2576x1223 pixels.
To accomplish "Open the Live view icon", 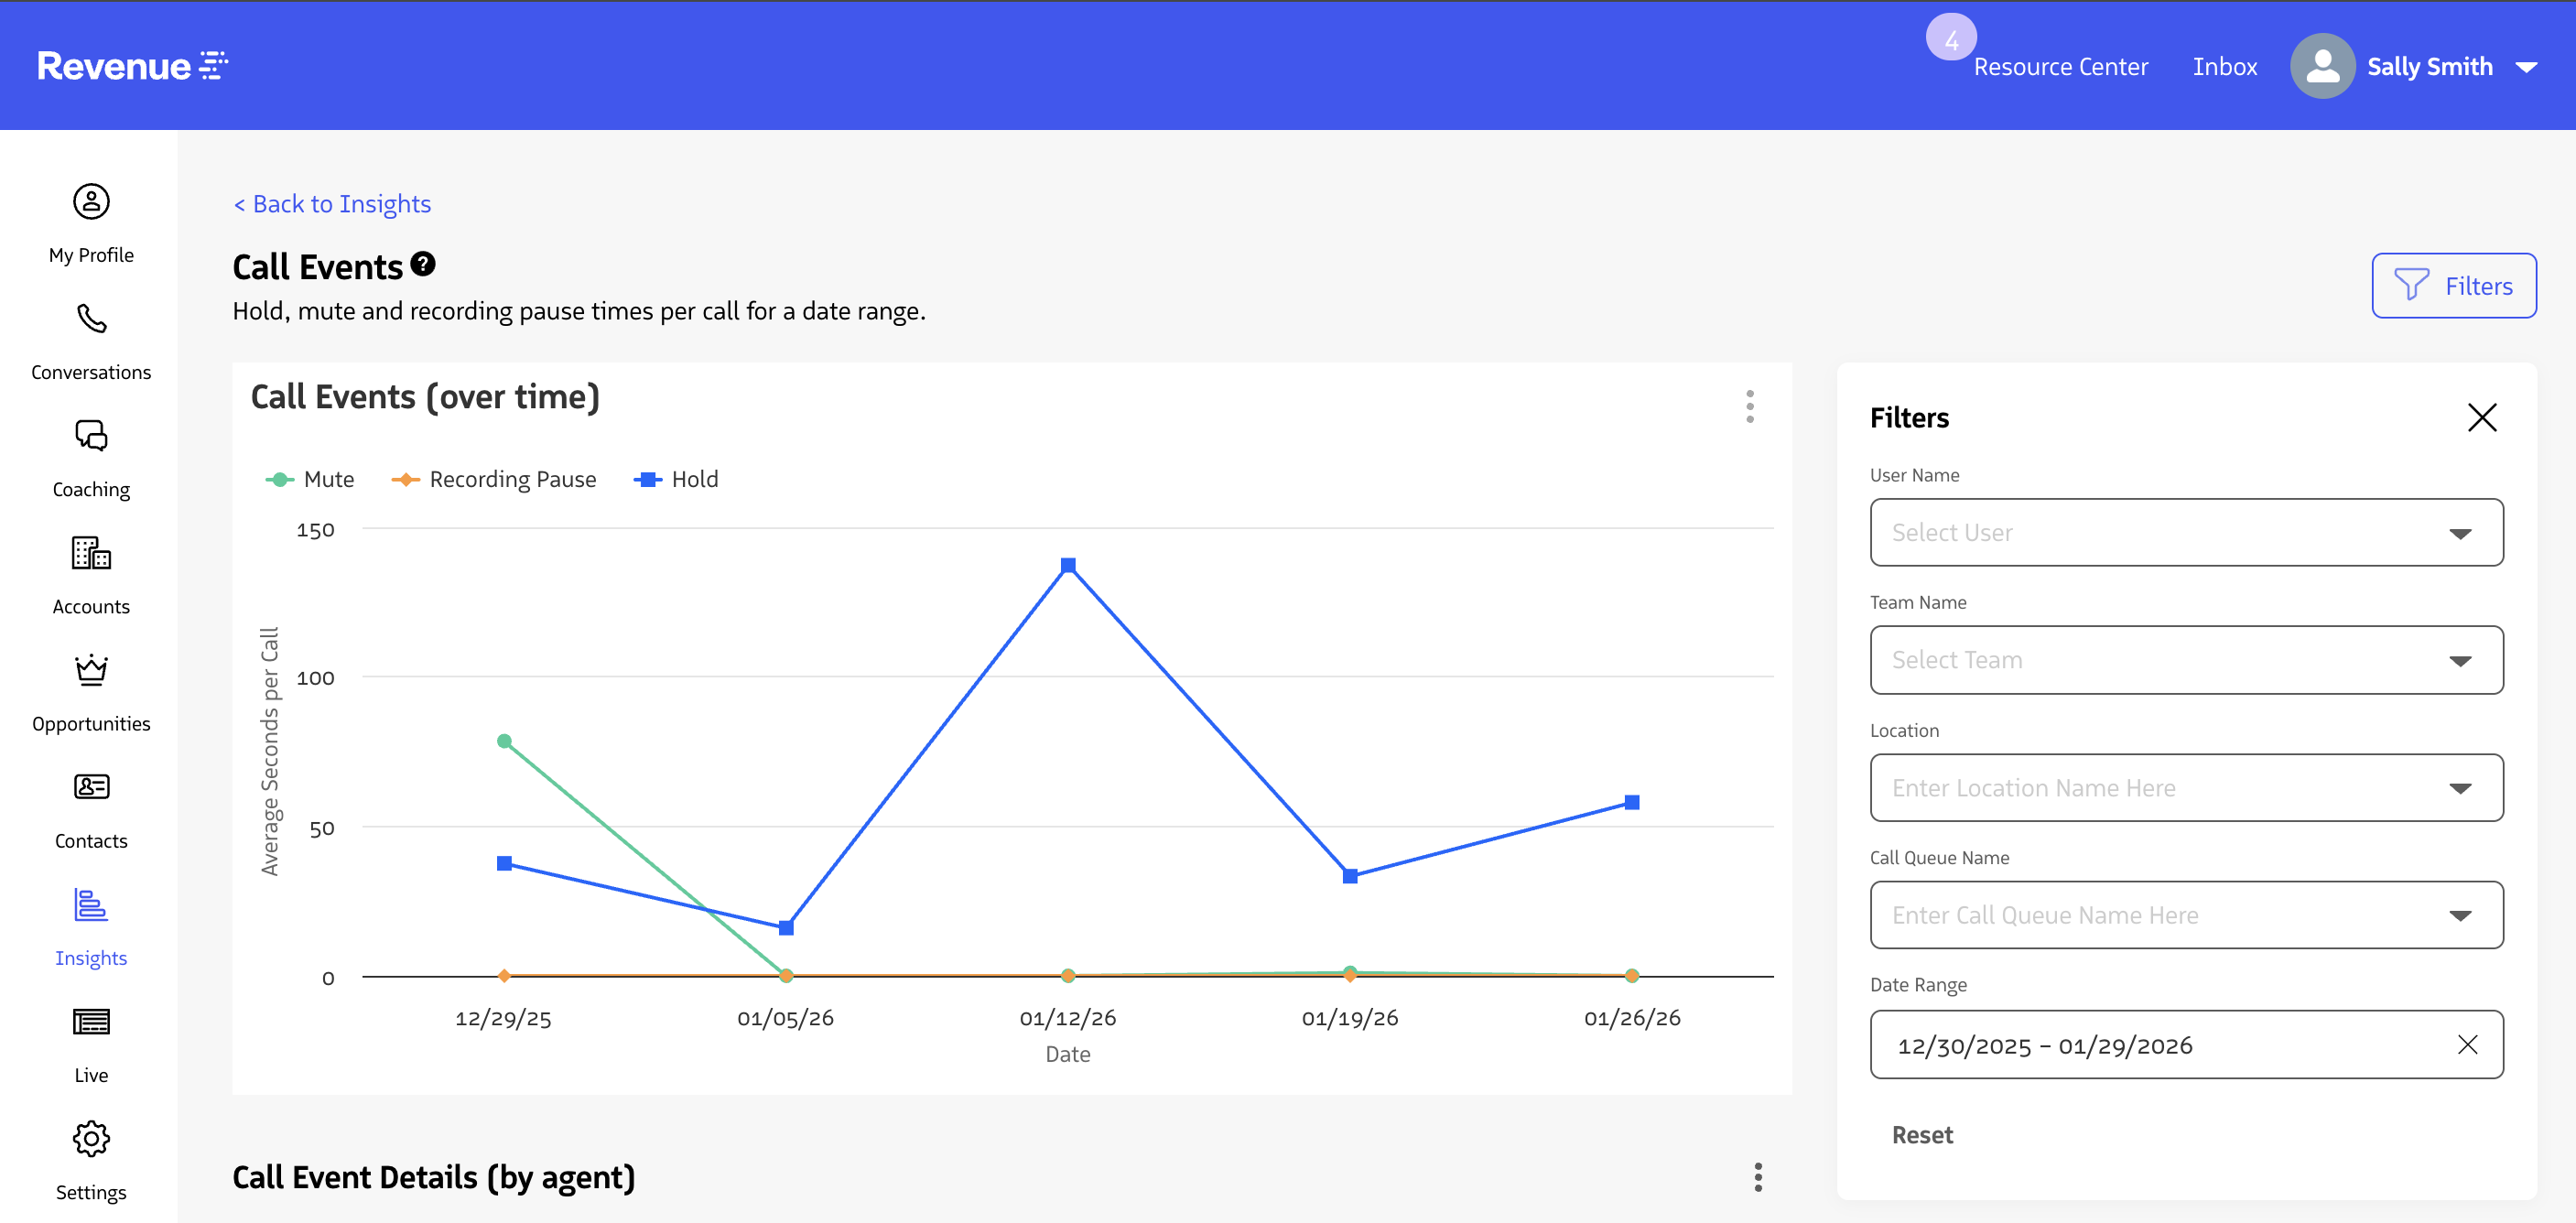I will tap(91, 1022).
